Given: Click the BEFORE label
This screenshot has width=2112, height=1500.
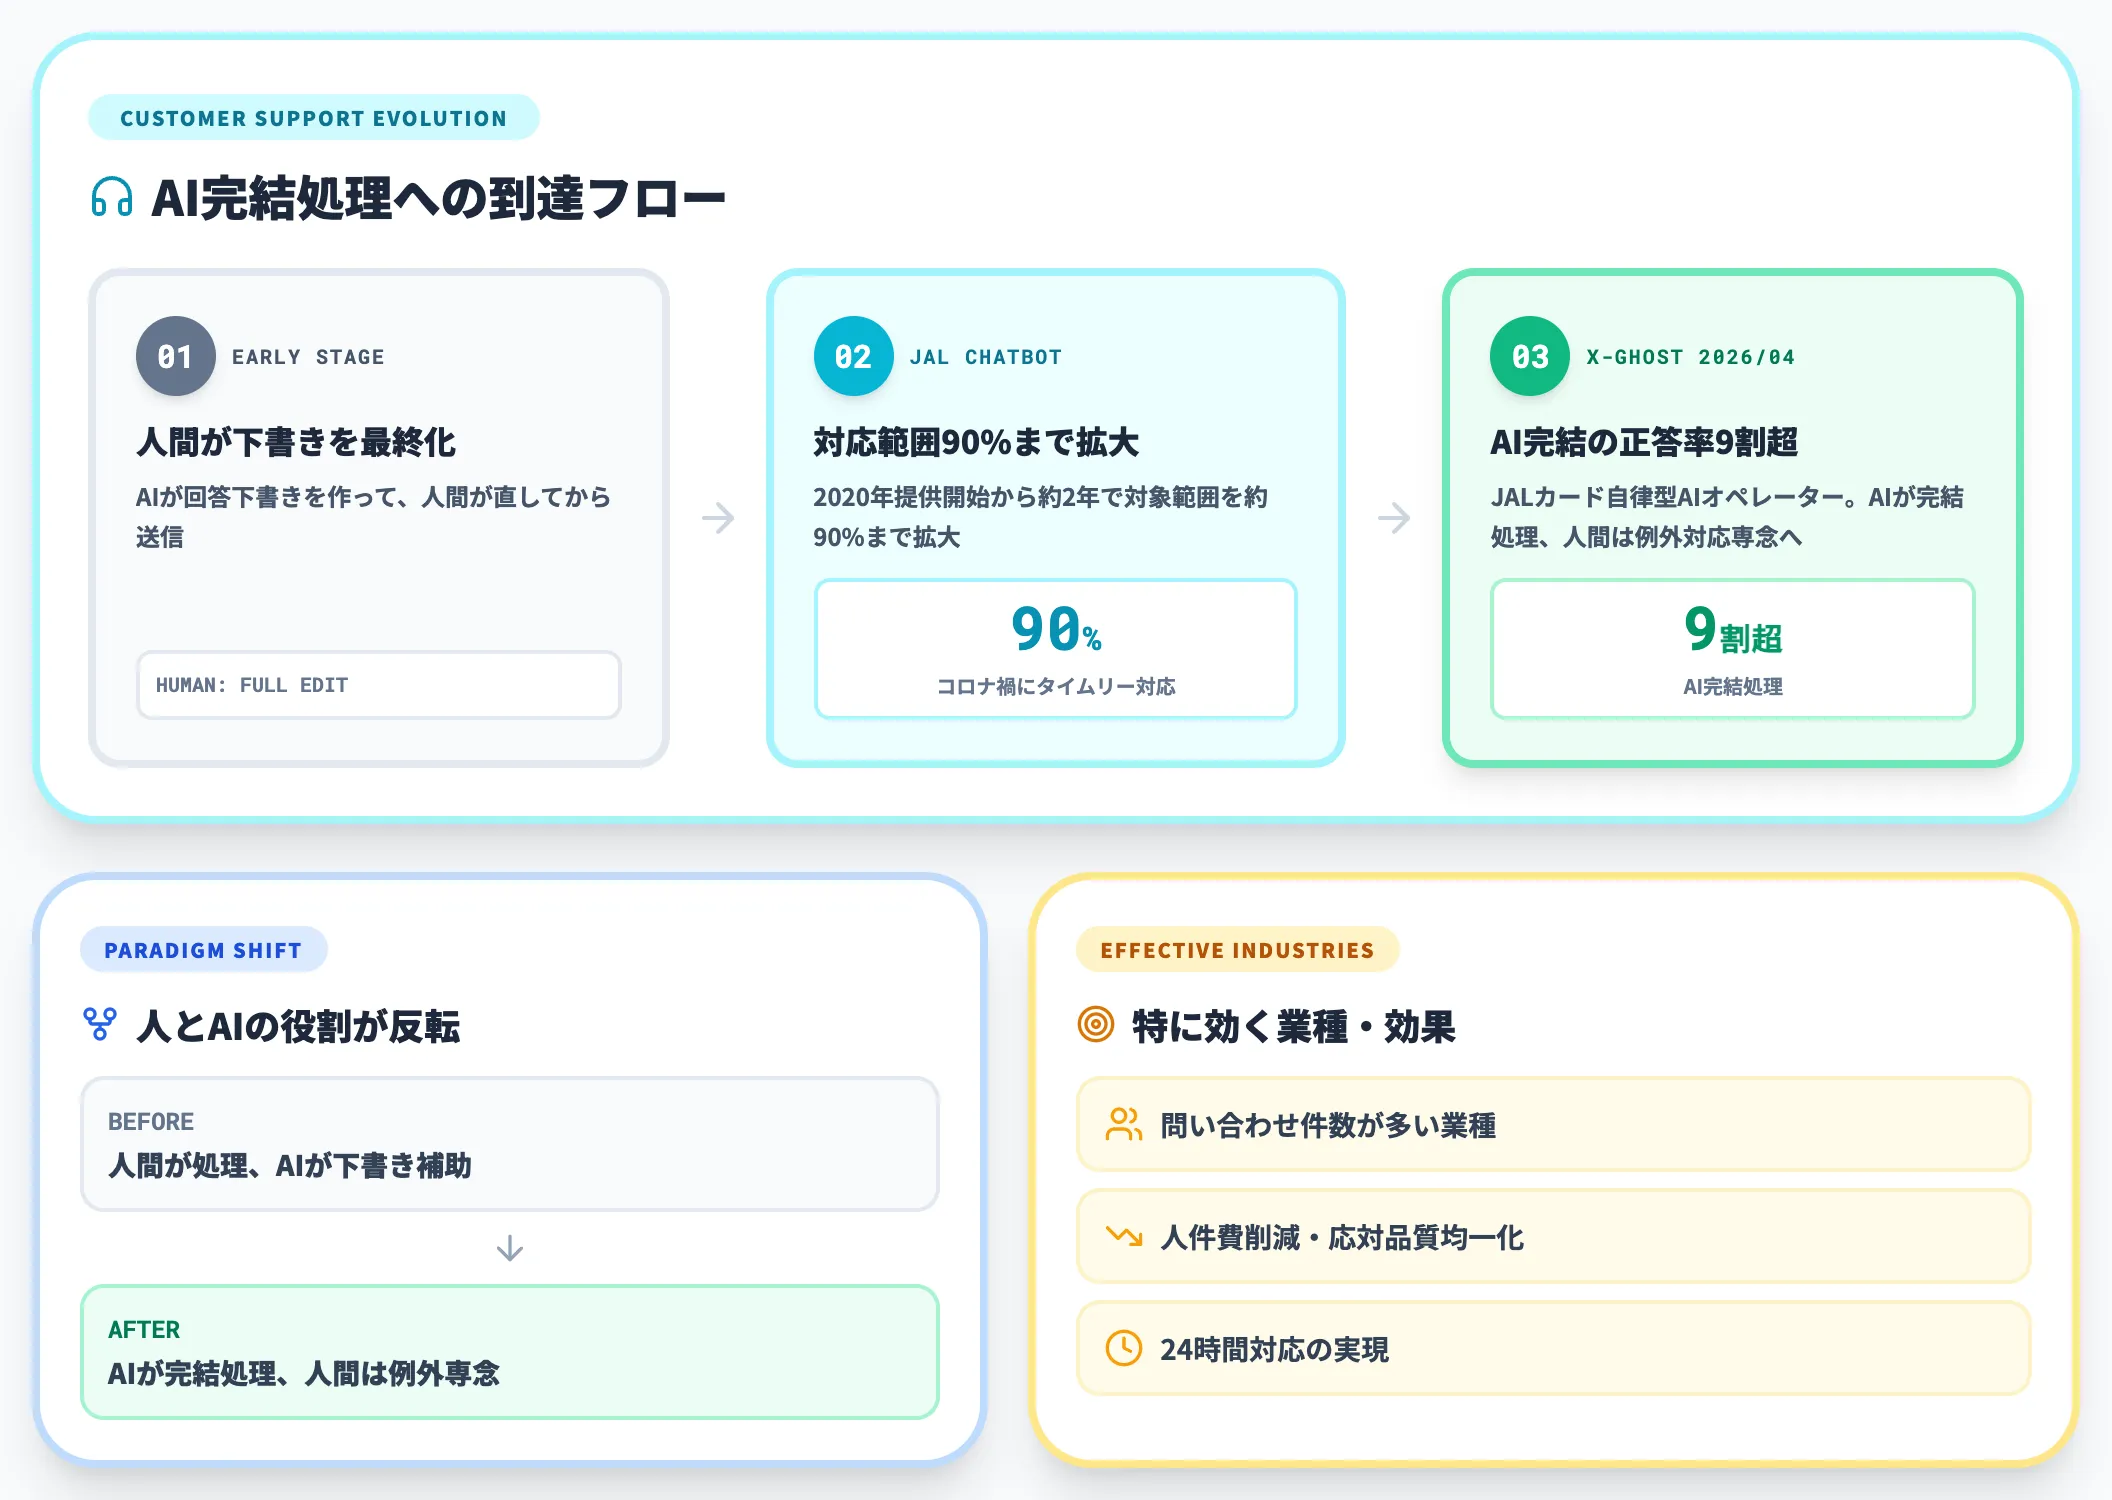Looking at the screenshot, I should [x=151, y=1121].
